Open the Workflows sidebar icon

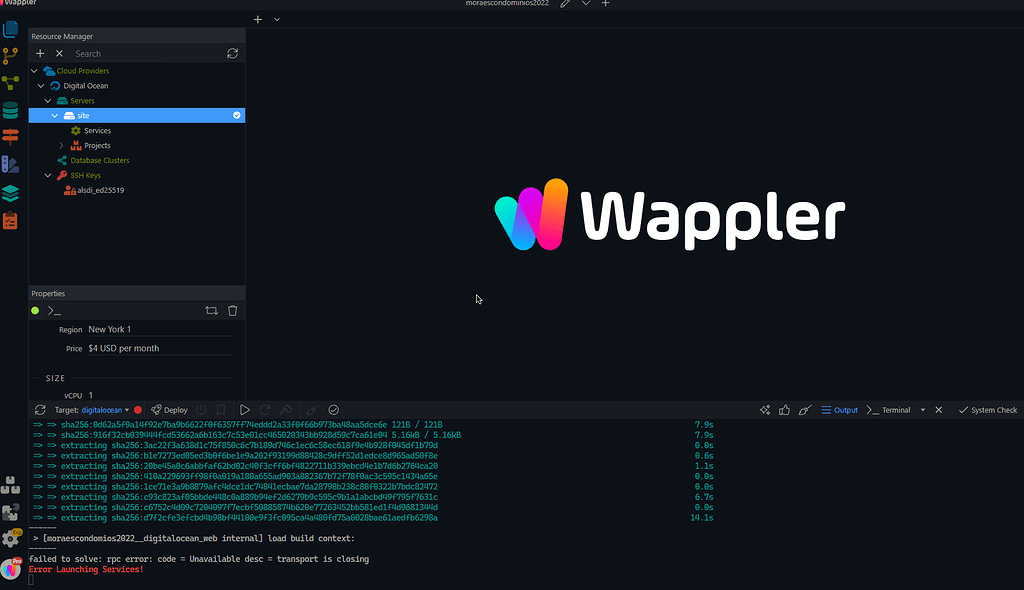click(10, 83)
